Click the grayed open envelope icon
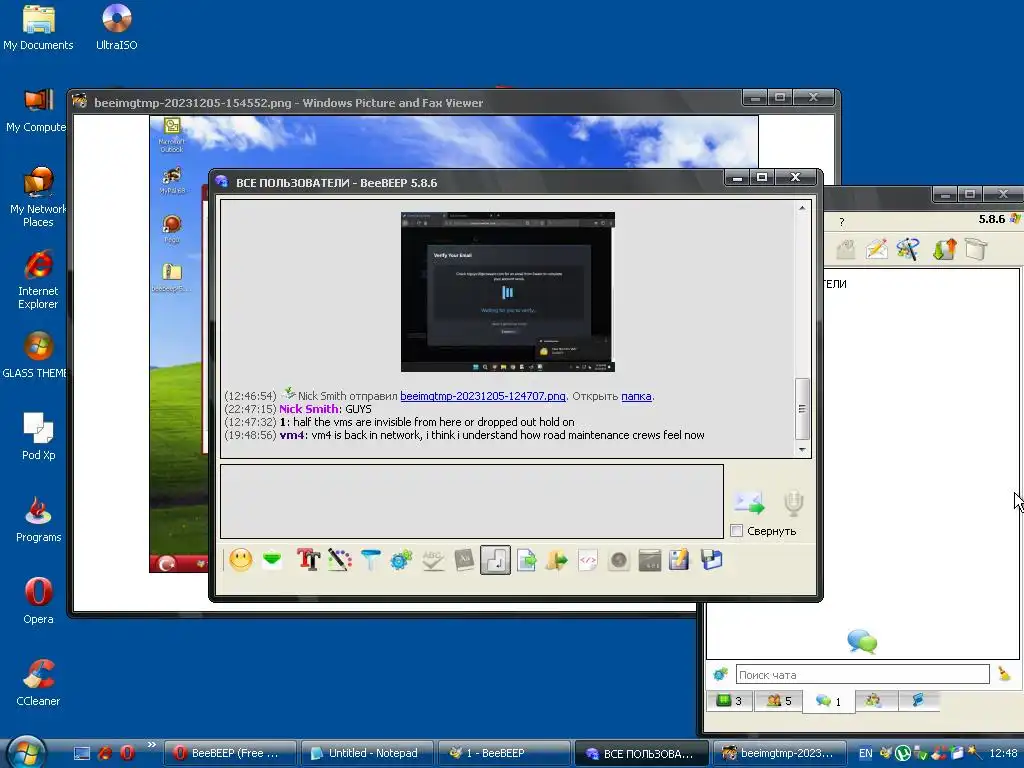The height and width of the screenshot is (768, 1024). [846, 249]
